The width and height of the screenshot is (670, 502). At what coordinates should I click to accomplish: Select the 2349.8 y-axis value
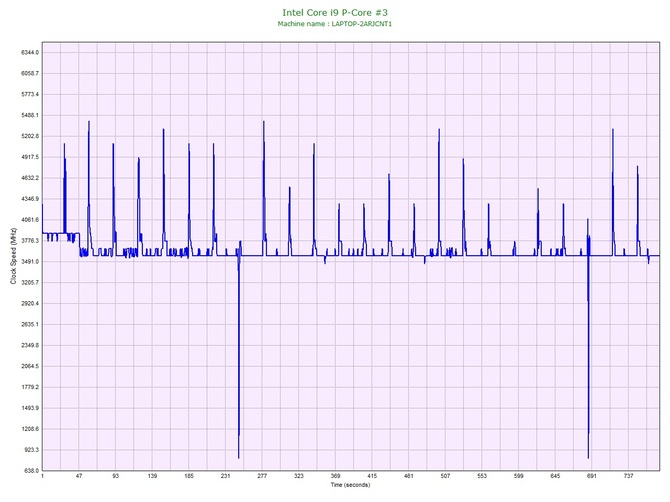pyautogui.click(x=30, y=346)
